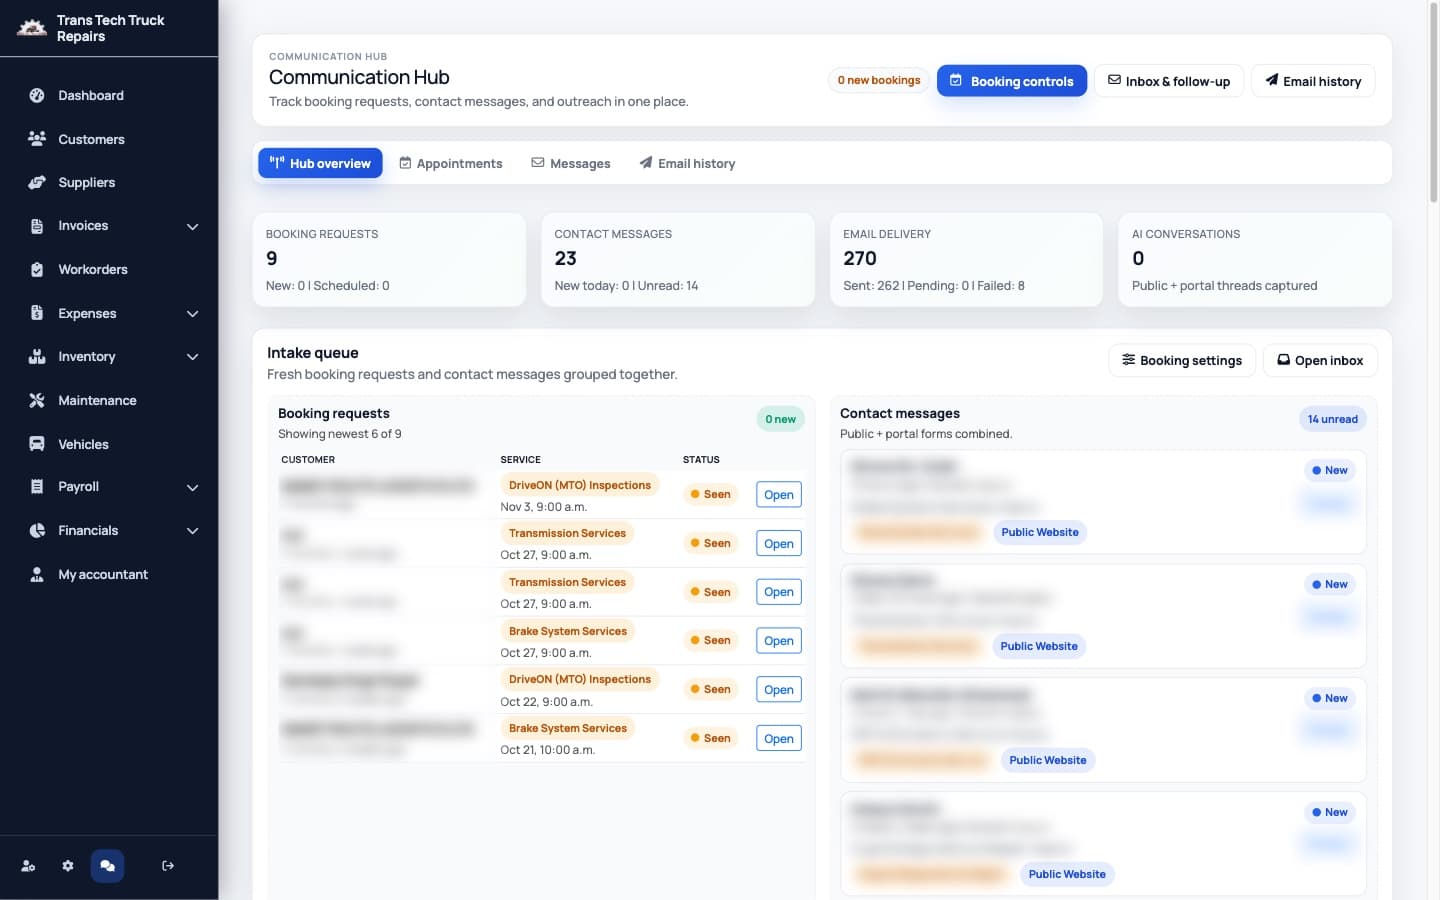Click the Email Delivery stat card
This screenshot has height=900, width=1440.
[x=967, y=260]
